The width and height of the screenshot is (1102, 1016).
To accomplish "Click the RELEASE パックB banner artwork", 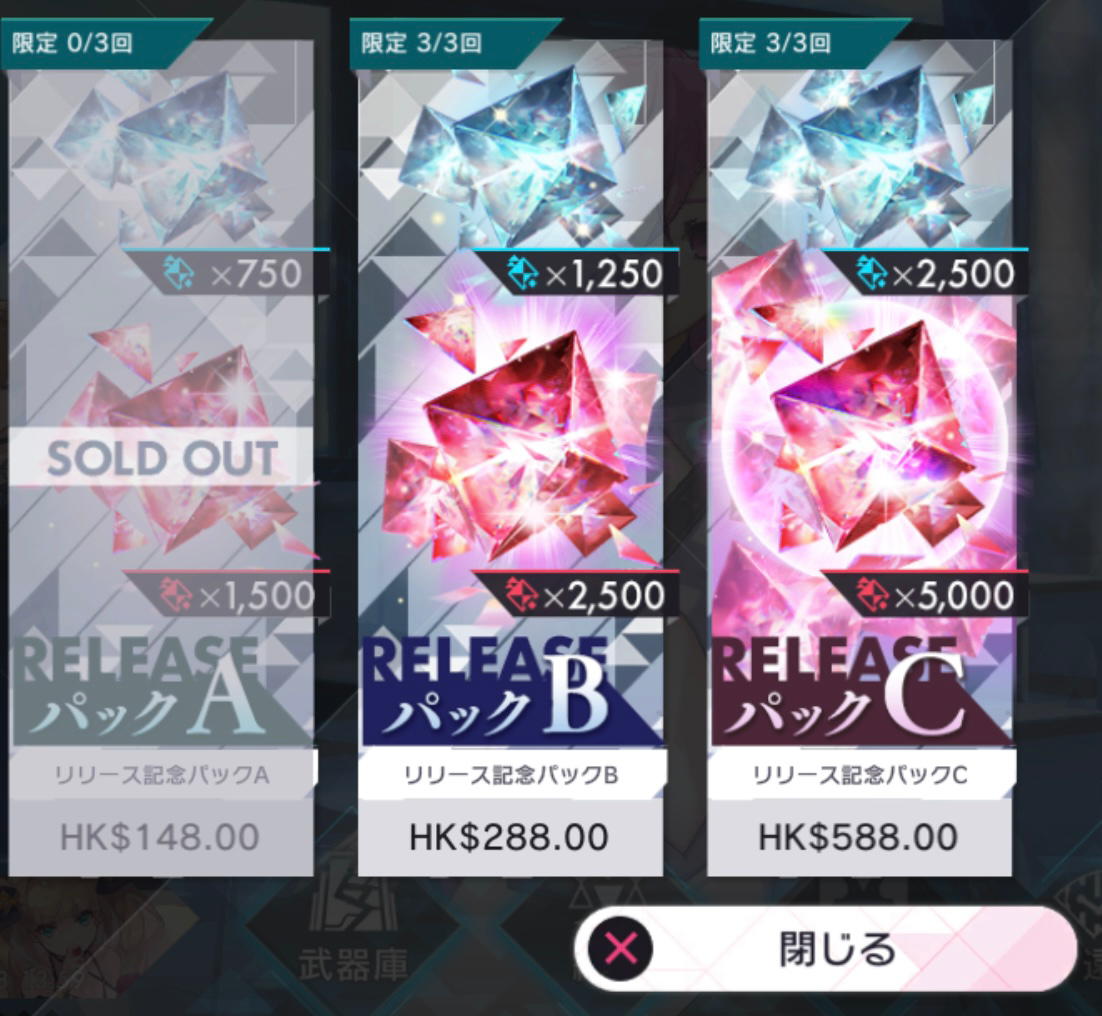I will pos(510,690).
